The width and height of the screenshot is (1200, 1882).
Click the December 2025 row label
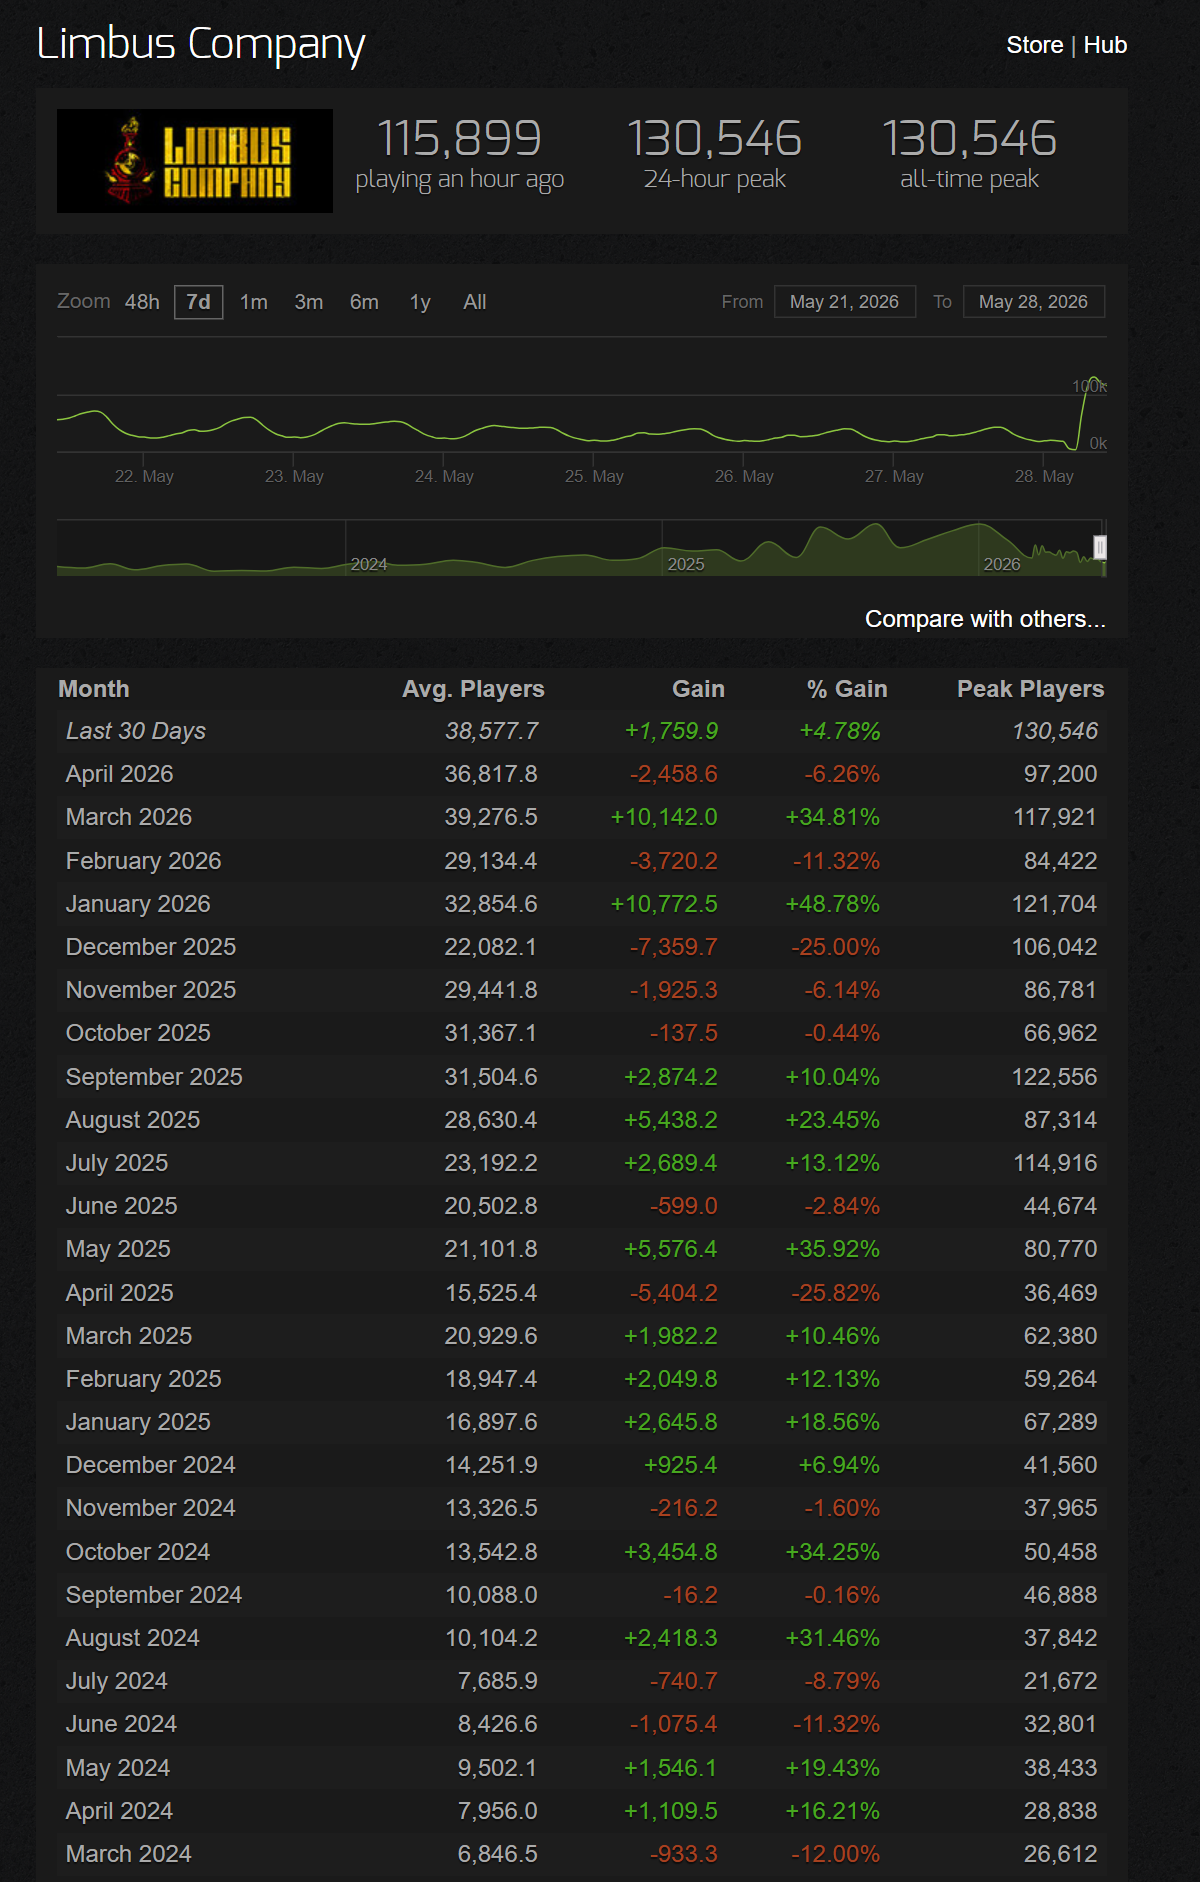coord(151,947)
